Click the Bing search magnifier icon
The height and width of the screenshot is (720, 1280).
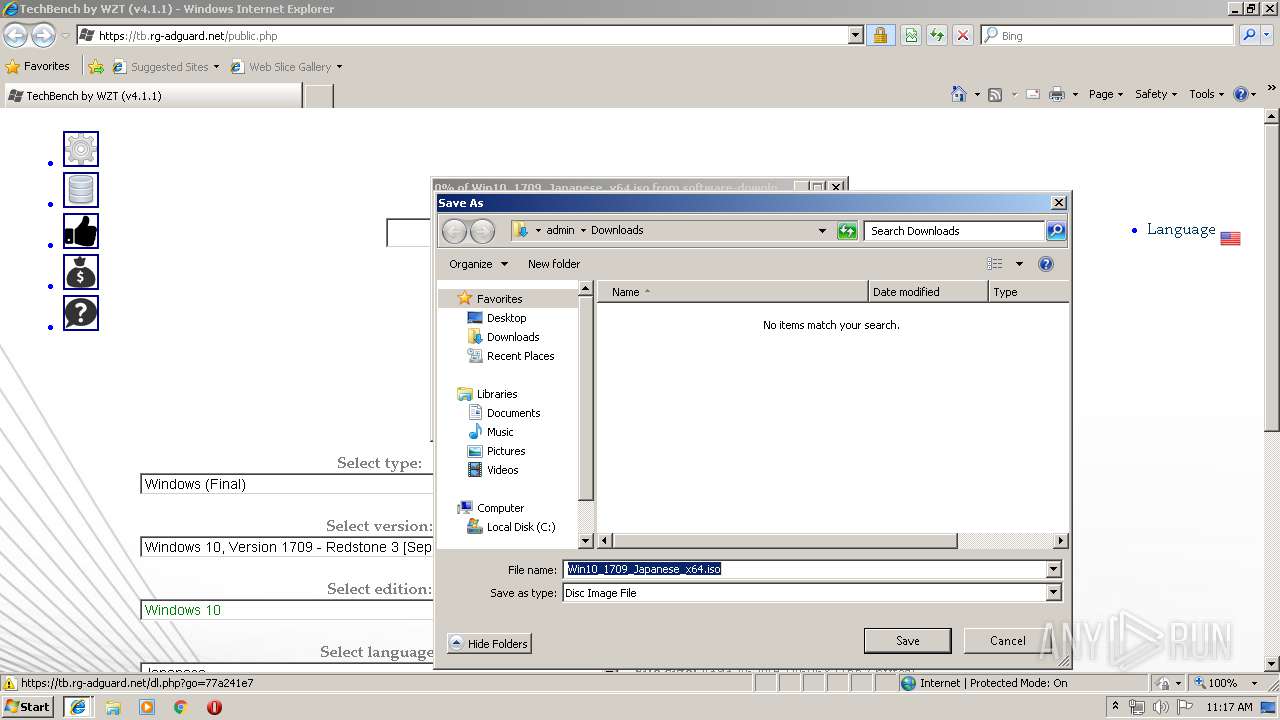1248,35
